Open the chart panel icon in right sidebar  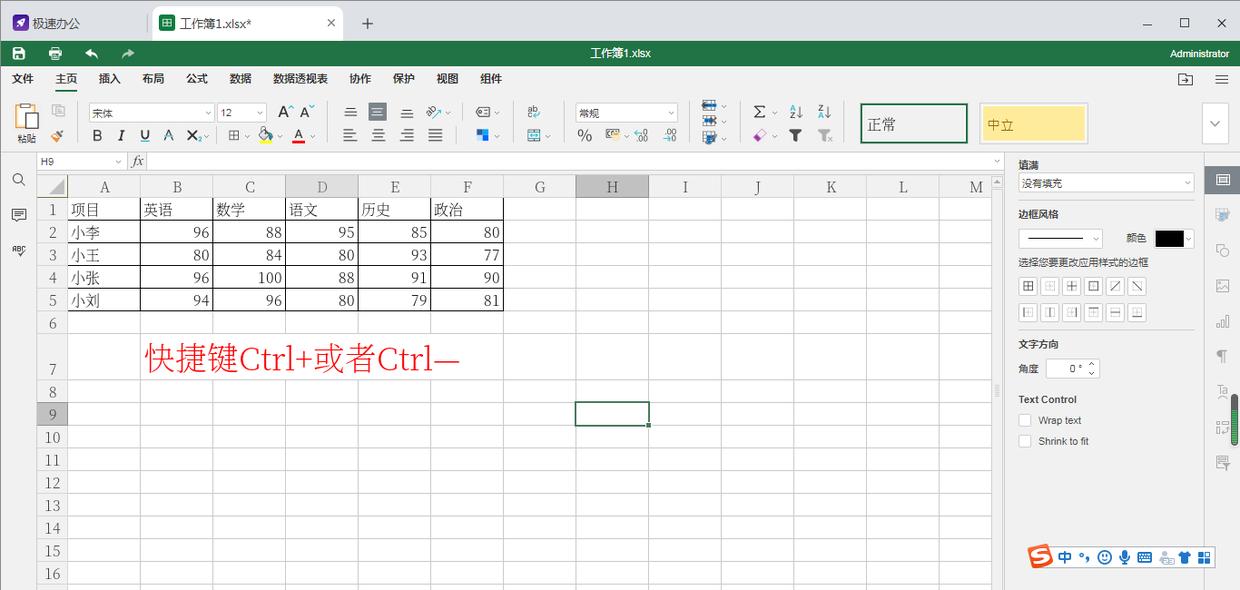1222,320
